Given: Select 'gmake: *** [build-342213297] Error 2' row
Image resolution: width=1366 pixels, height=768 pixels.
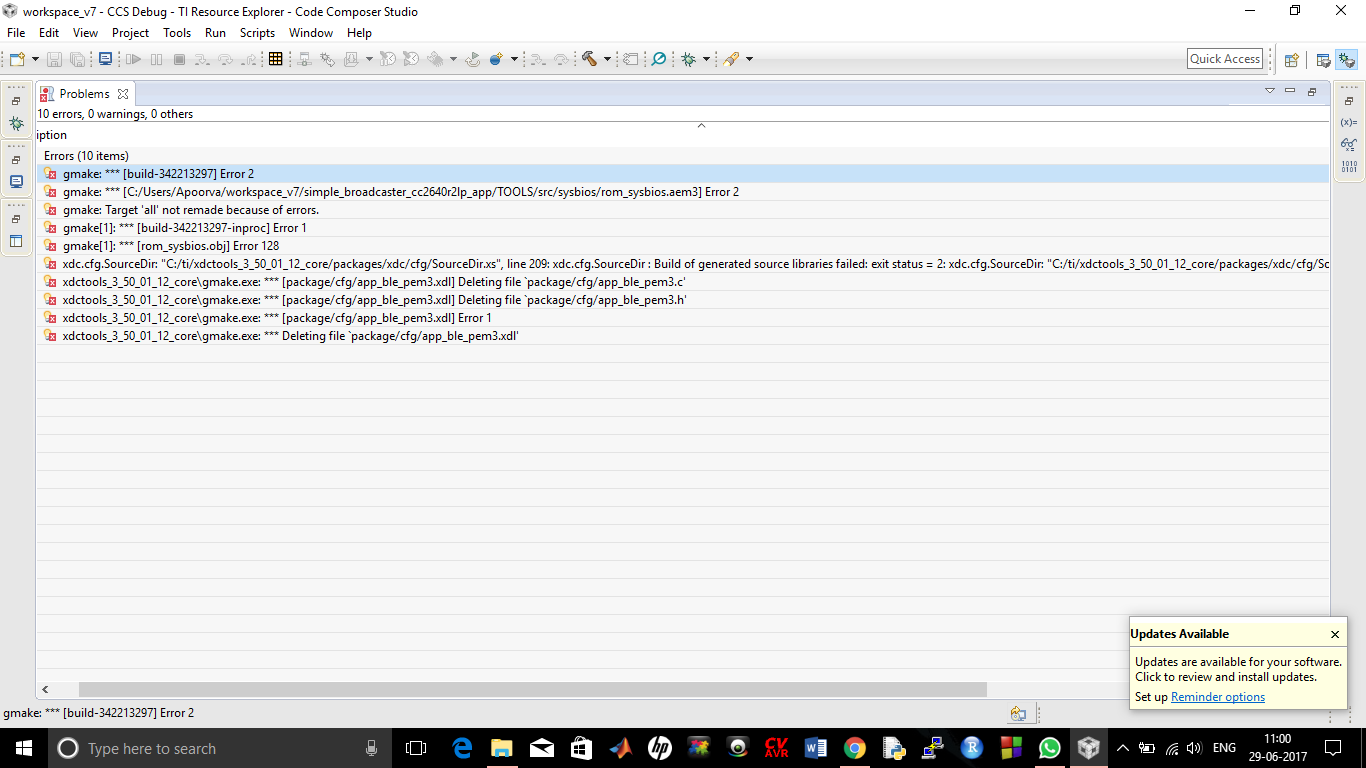Looking at the screenshot, I should [x=683, y=174].
